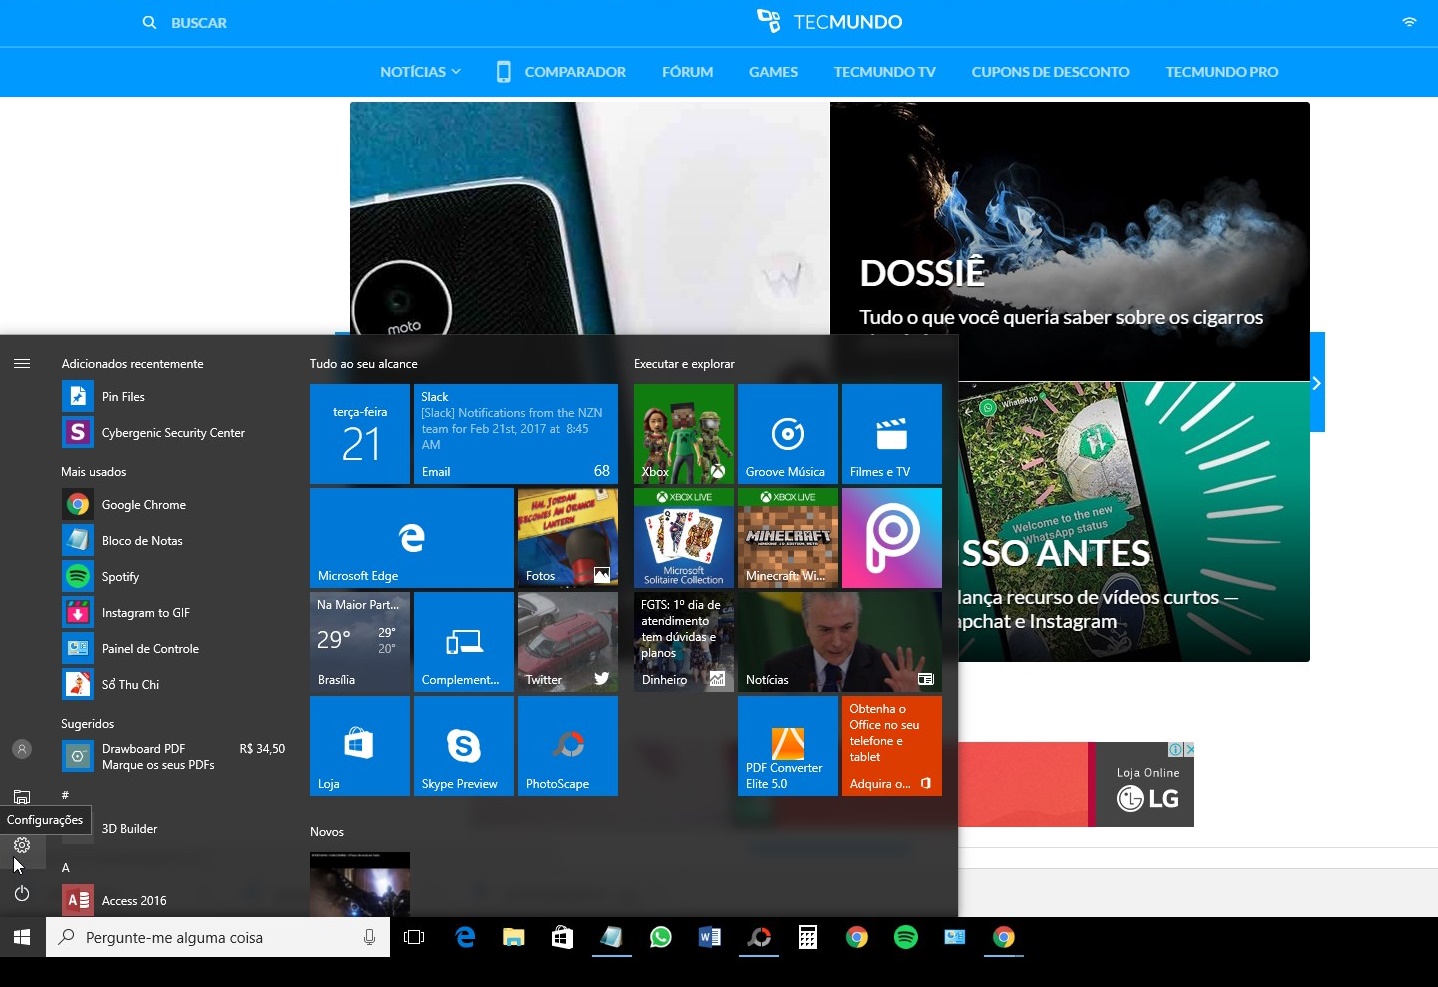1438x987 pixels.
Task: Go to the FÓRUM page
Action: pyautogui.click(x=688, y=72)
